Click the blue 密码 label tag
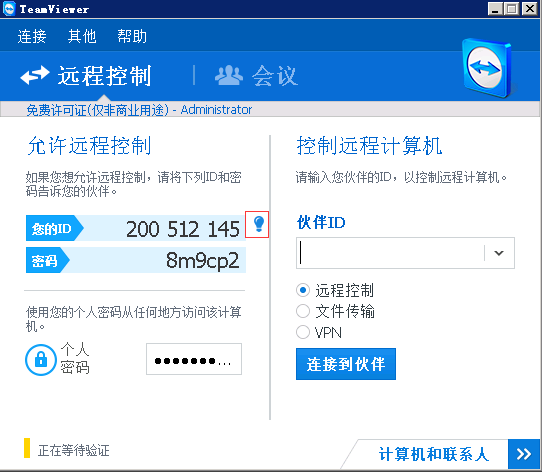 pos(48,260)
